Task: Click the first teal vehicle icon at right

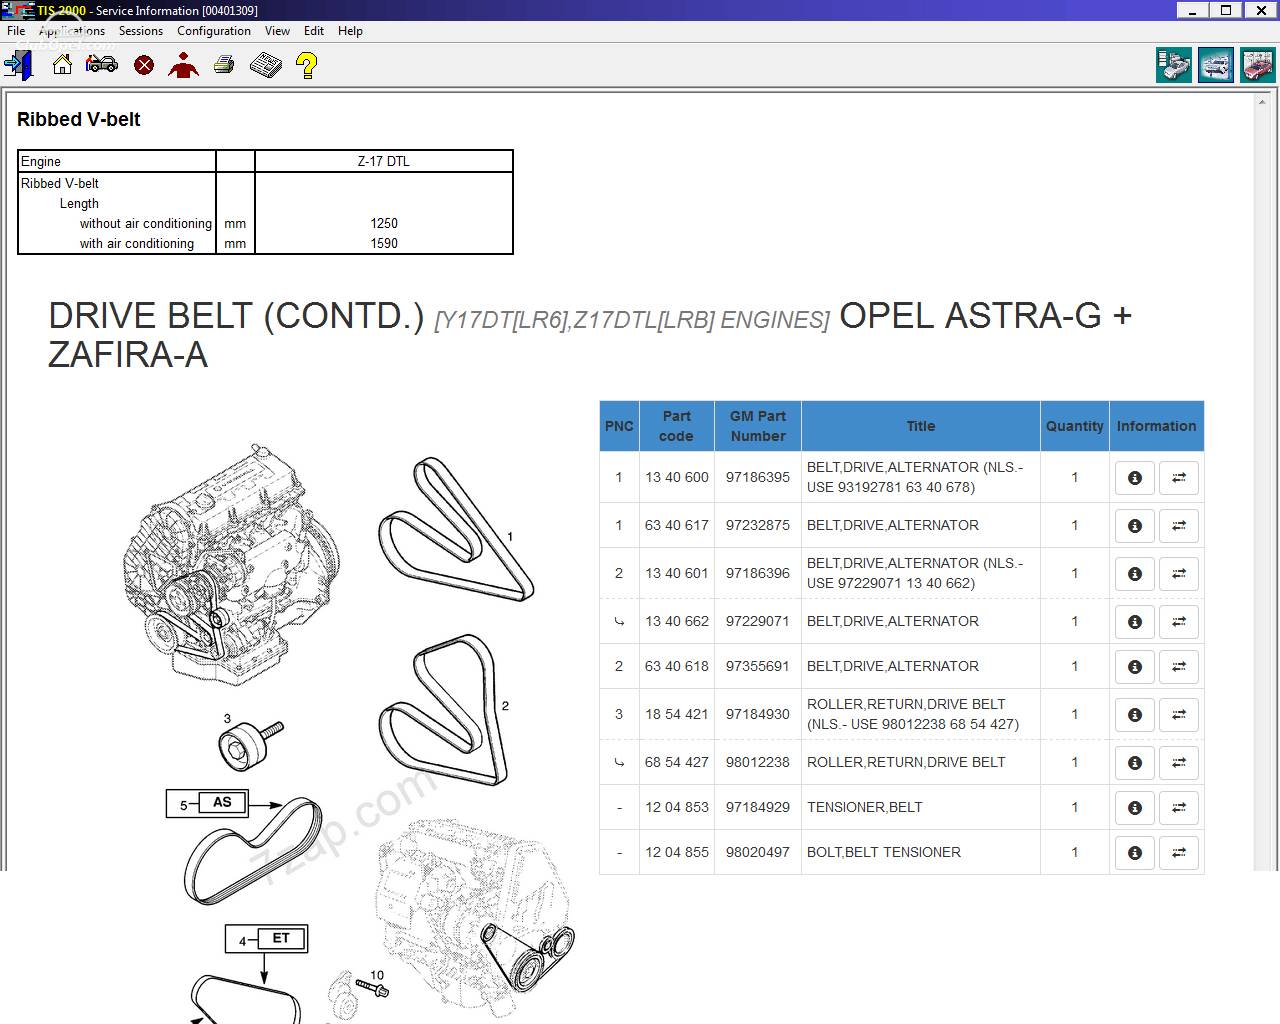Action: tap(1174, 66)
